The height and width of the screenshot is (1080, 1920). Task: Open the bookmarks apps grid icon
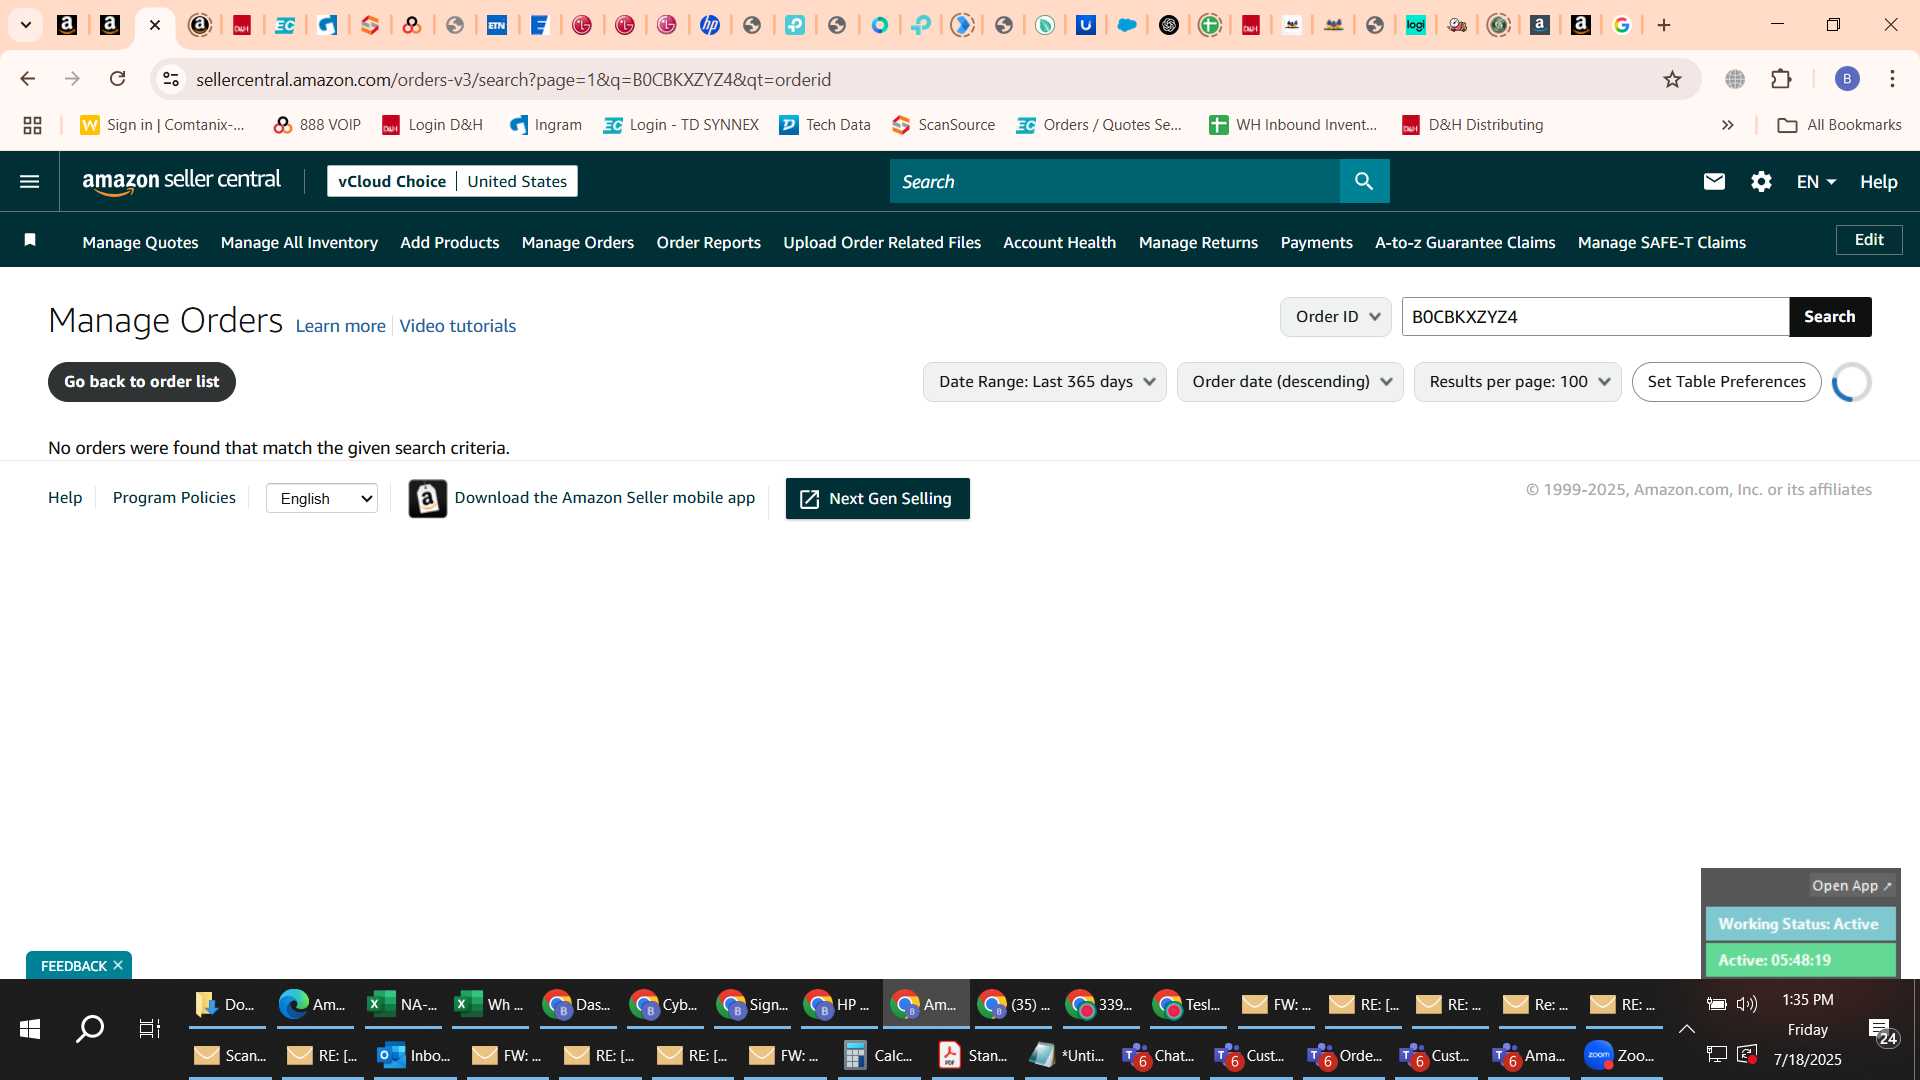(x=32, y=125)
